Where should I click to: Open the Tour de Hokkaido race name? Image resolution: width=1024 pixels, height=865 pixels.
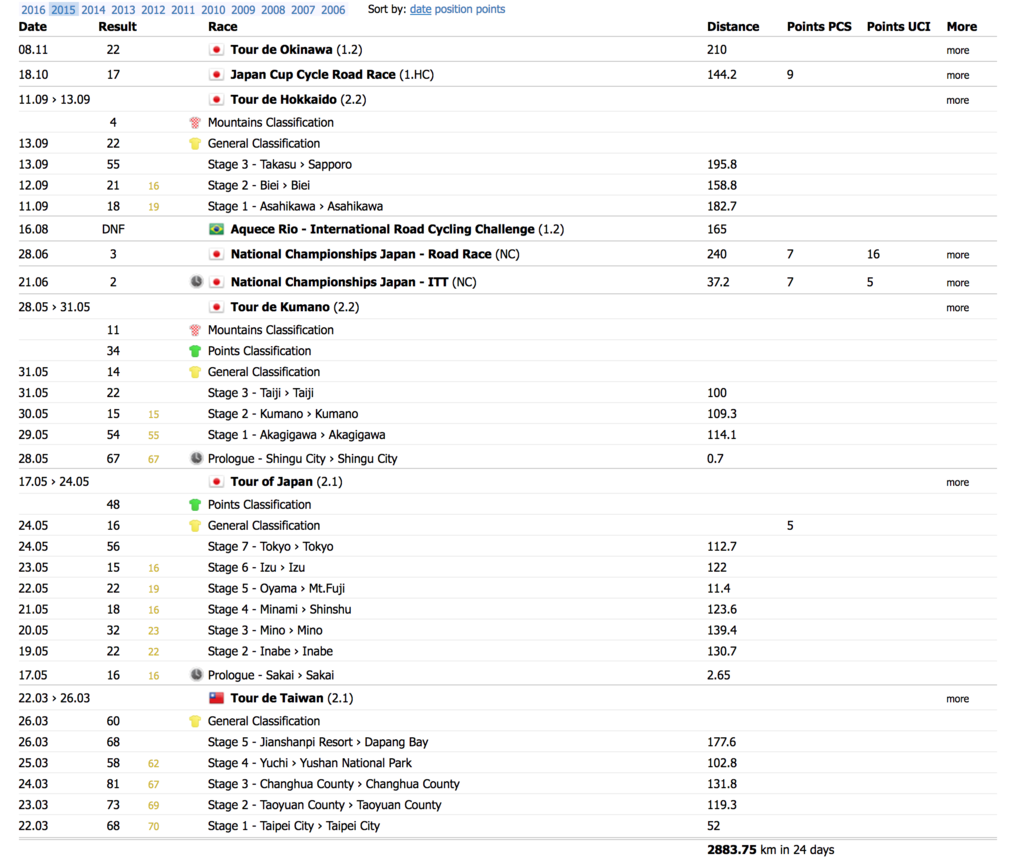[283, 99]
